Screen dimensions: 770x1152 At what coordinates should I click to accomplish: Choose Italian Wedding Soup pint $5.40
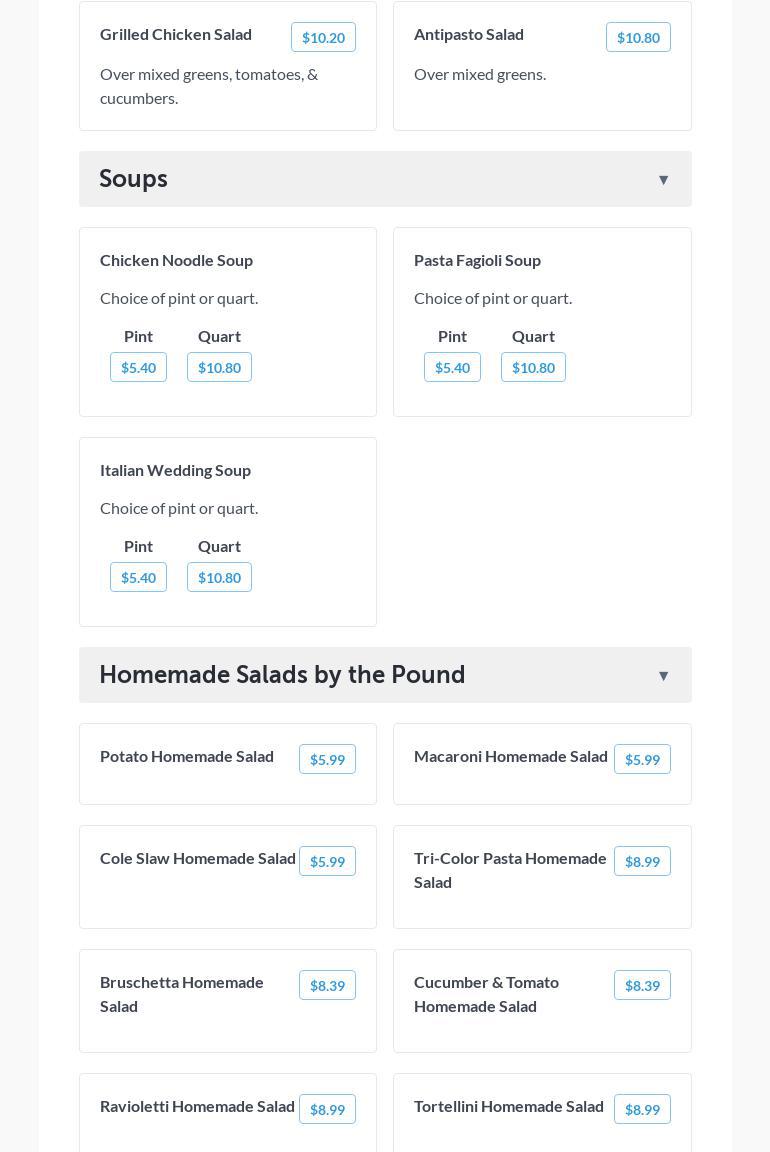point(138,578)
